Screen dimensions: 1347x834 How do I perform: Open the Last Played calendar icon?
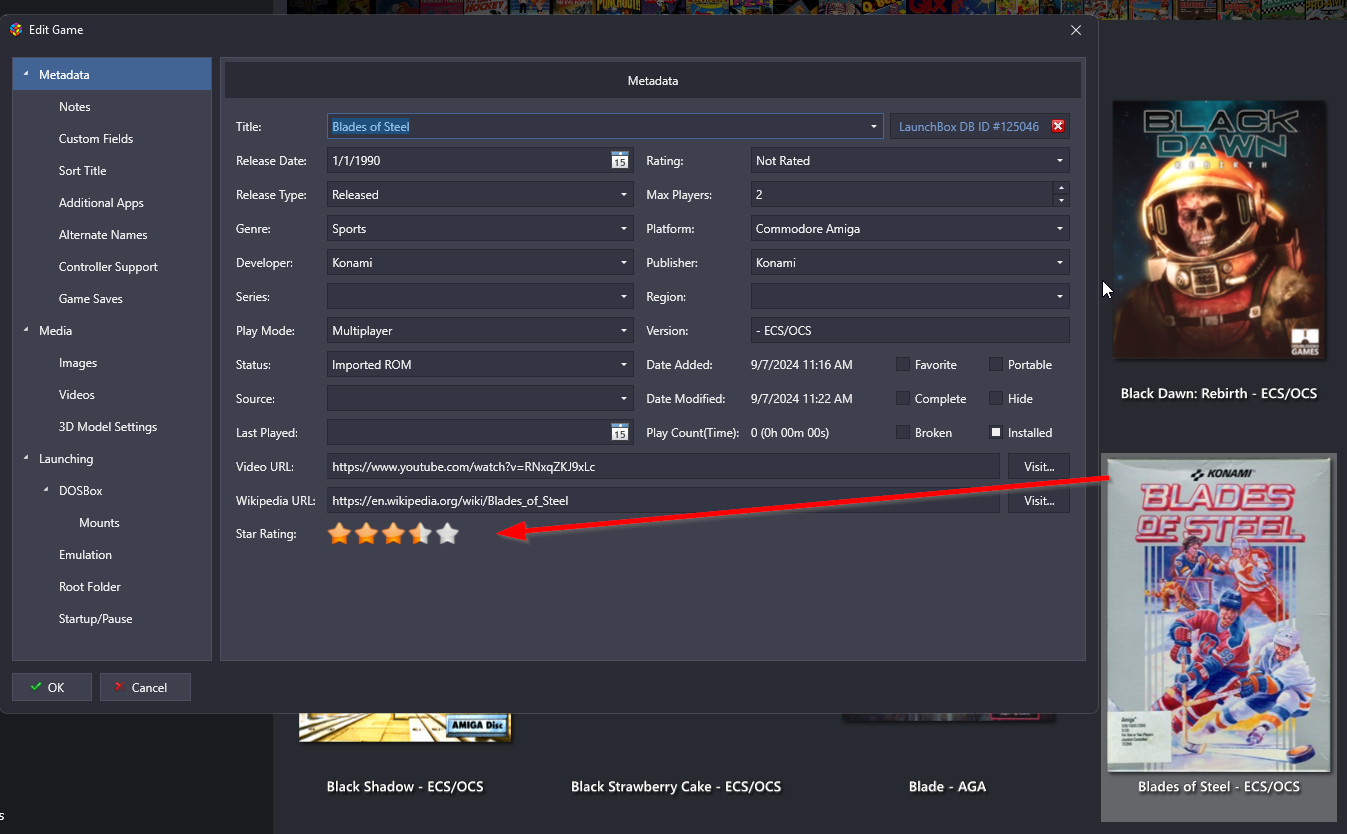620,432
